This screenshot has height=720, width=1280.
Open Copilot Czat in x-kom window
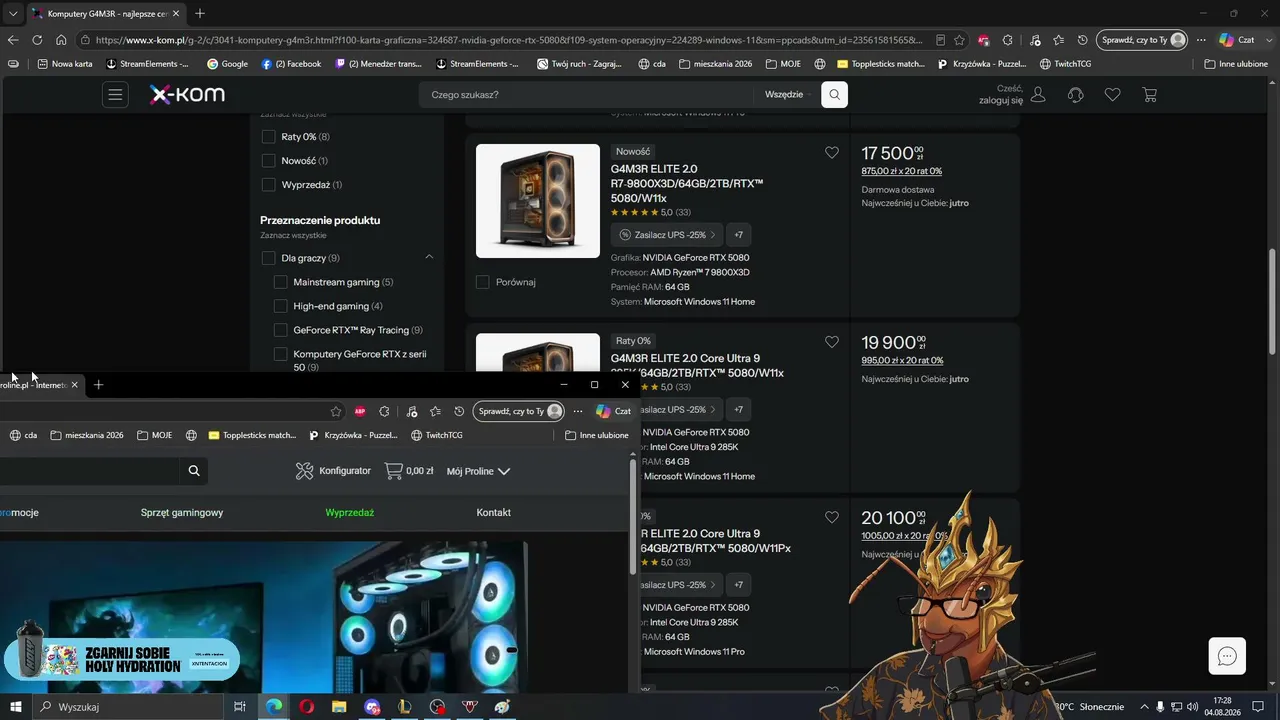tap(1236, 40)
